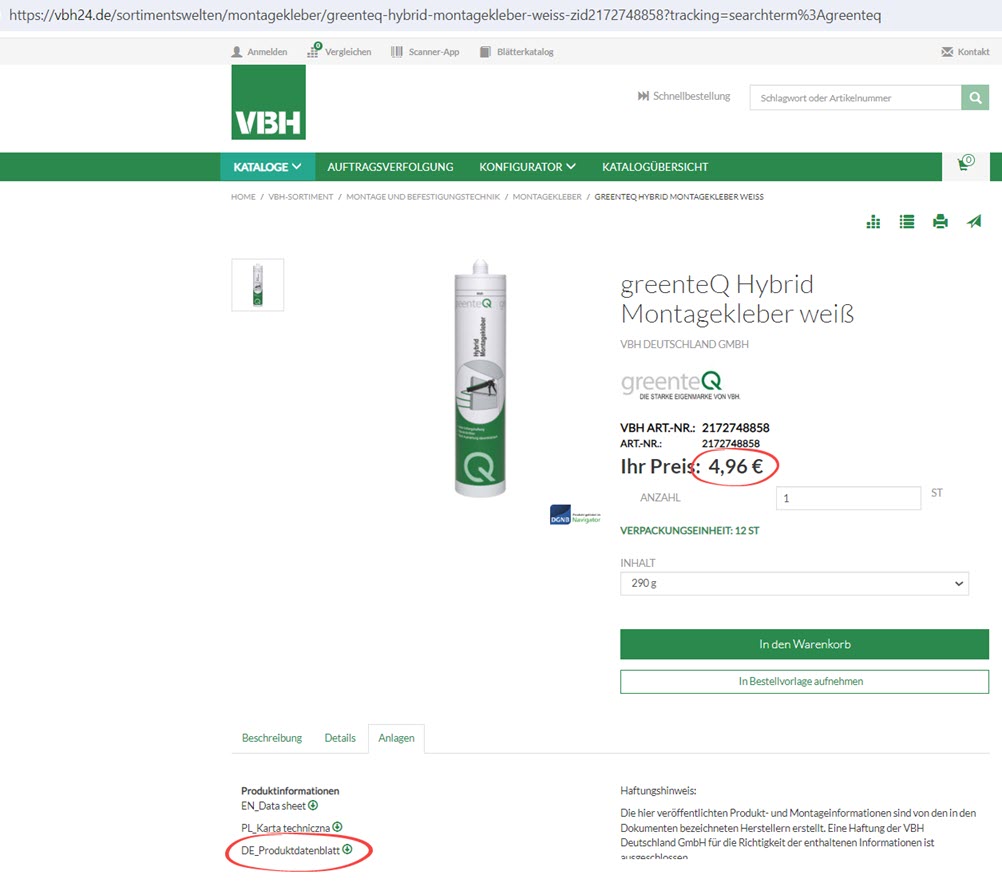
Task: Click download icon next to DE_Produktdatenblatt
Action: point(347,849)
